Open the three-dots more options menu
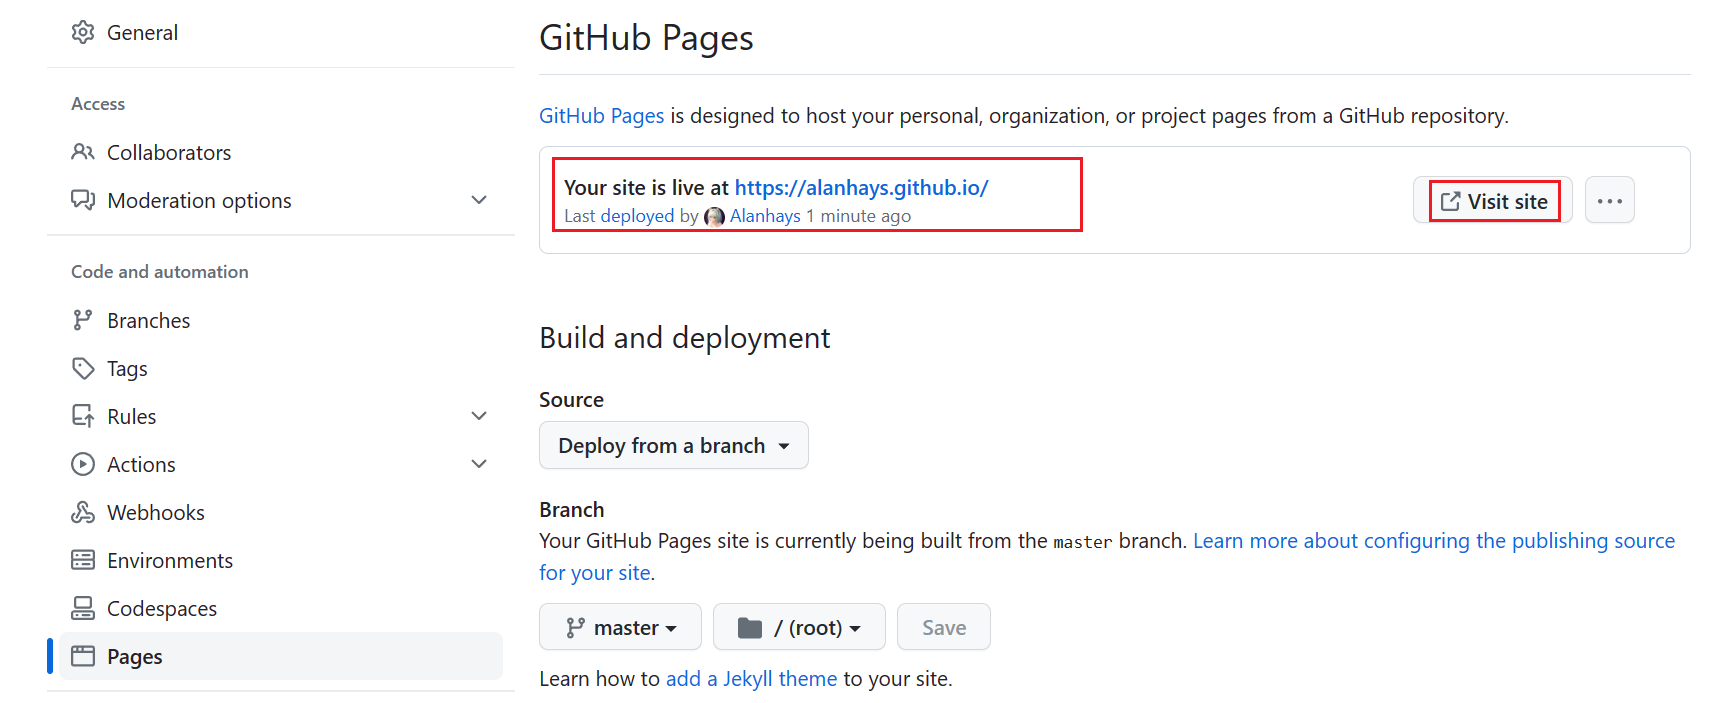 [1609, 201]
